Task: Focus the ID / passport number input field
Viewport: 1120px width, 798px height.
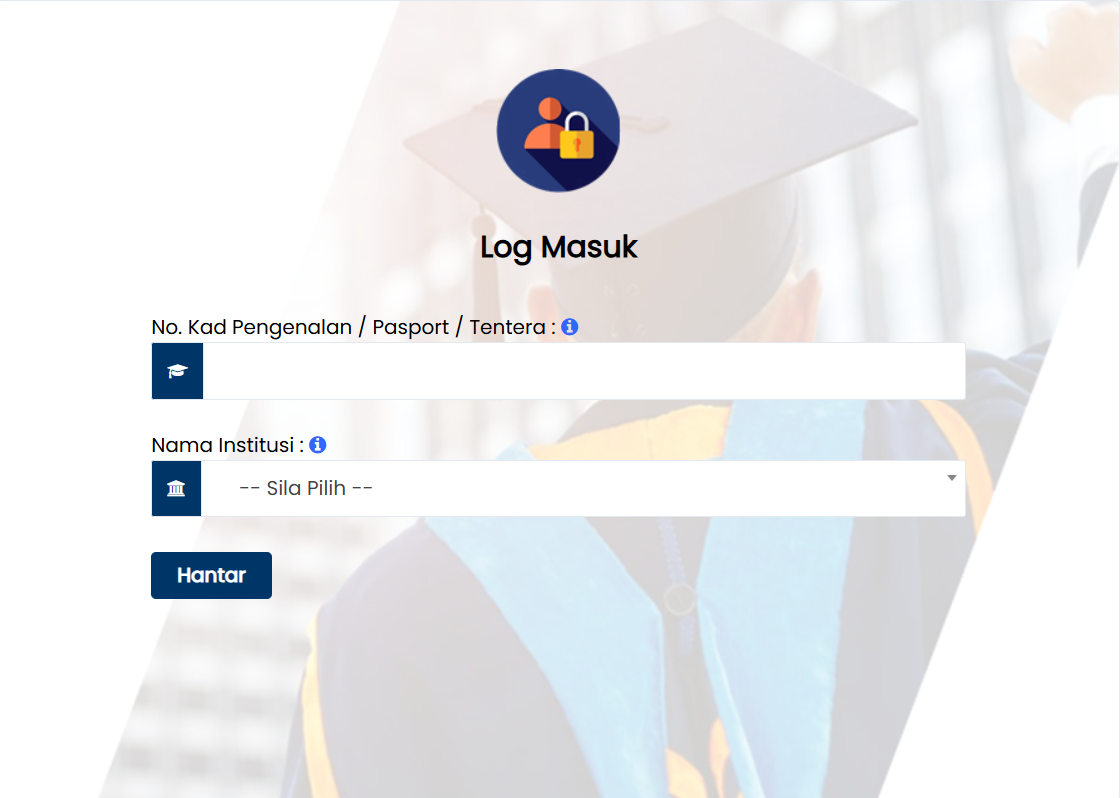Action: point(584,371)
